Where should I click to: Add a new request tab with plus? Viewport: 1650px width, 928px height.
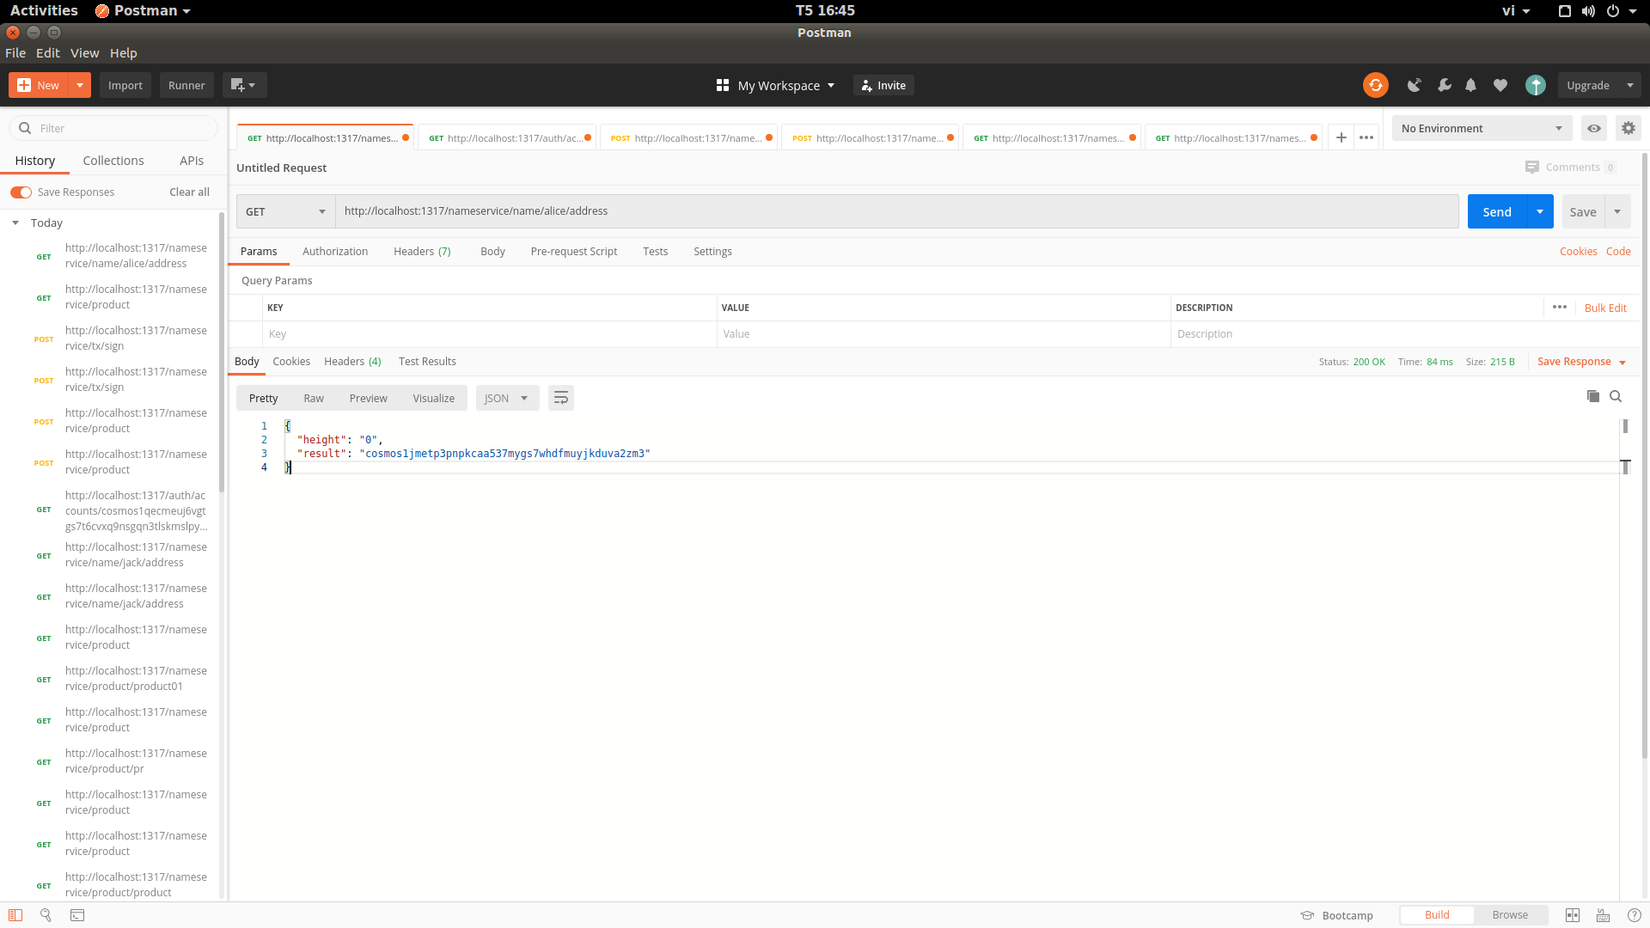[x=1341, y=138]
